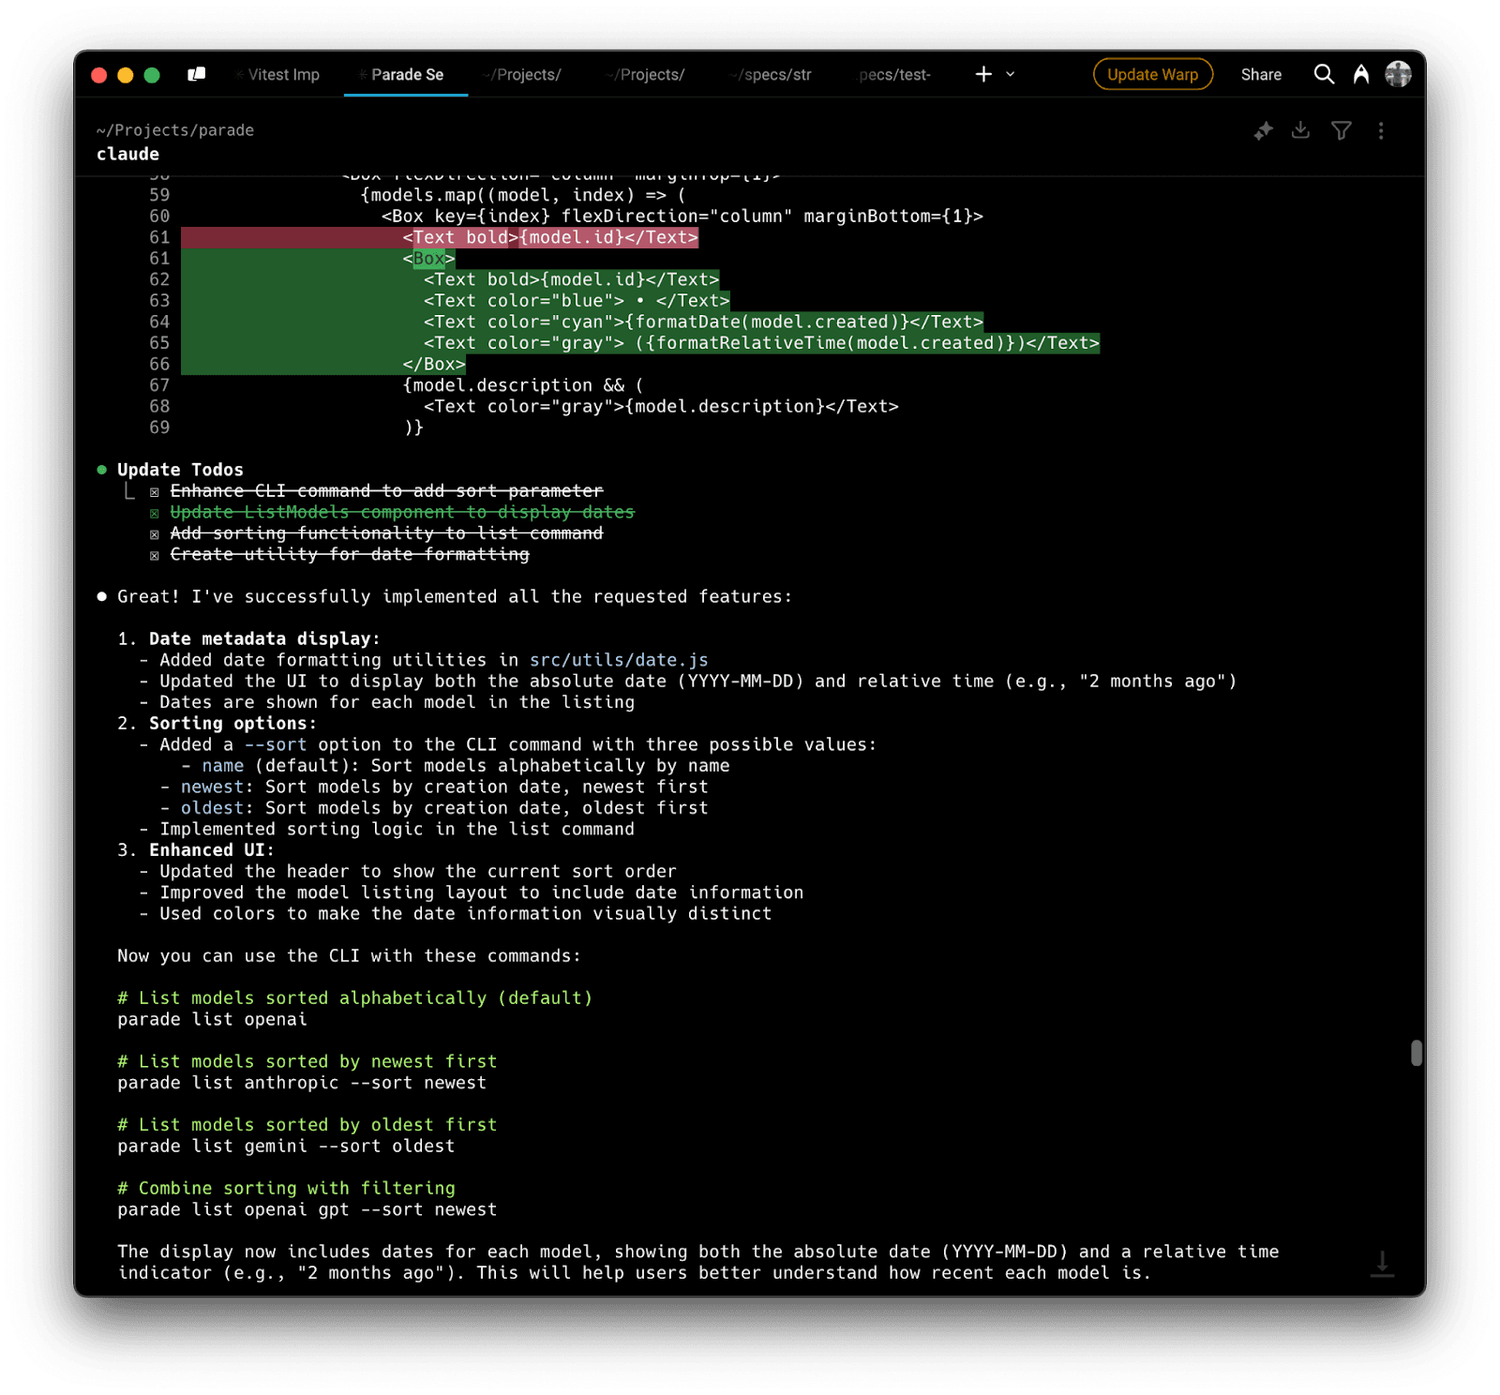
Task: Open a new tab with the plus icon
Action: tap(983, 73)
